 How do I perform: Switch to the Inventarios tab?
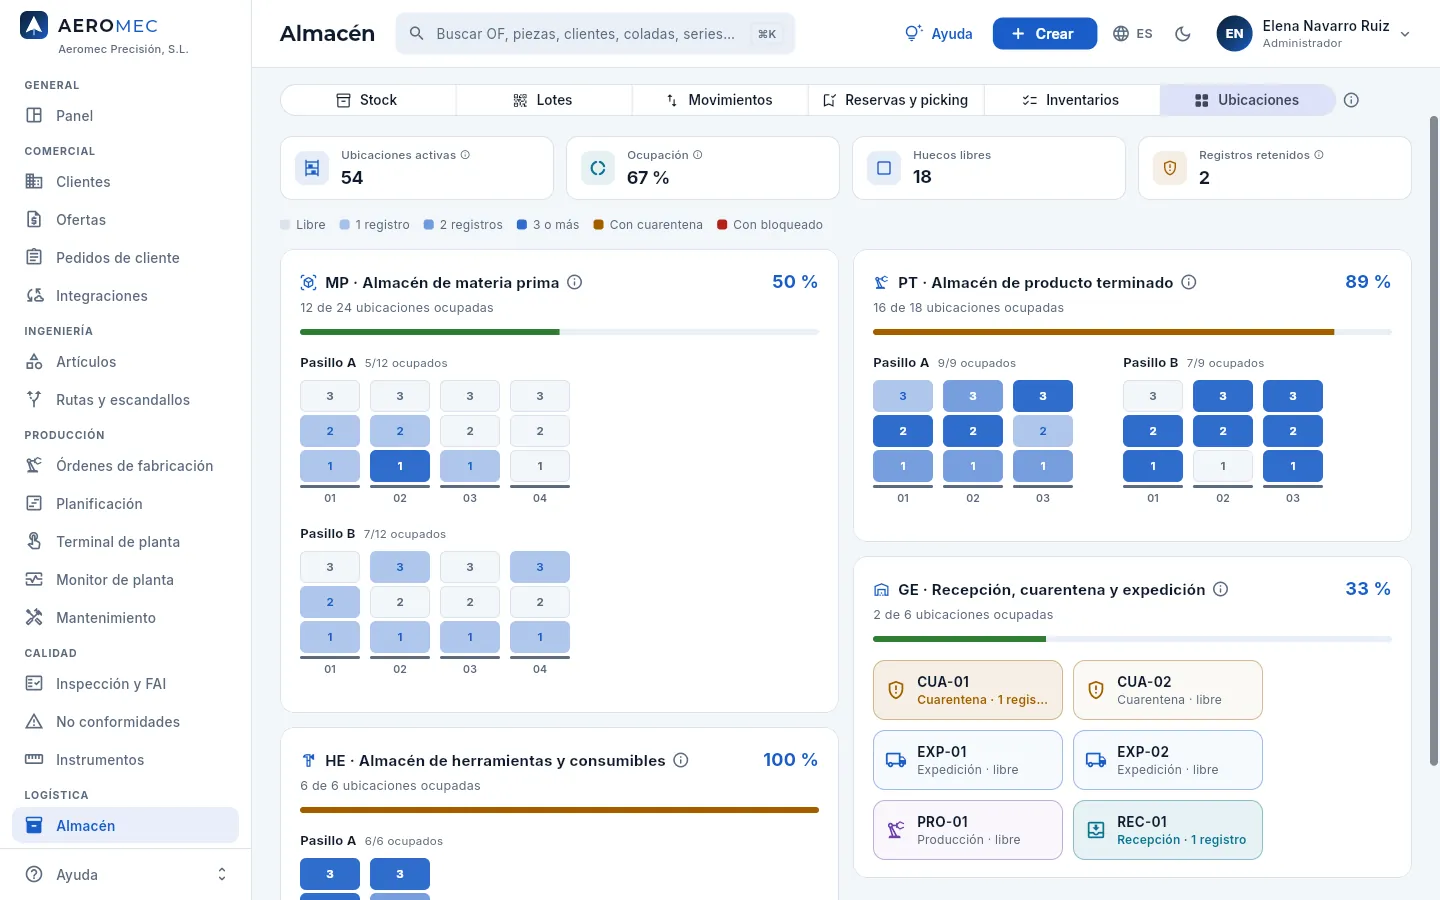click(1072, 100)
